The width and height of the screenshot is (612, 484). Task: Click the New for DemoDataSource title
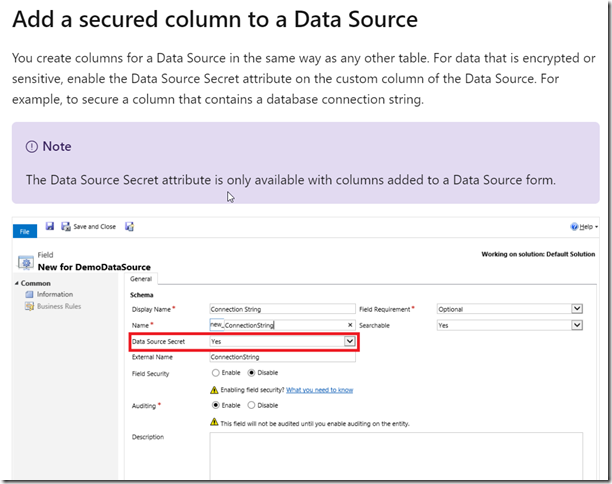(x=94, y=267)
